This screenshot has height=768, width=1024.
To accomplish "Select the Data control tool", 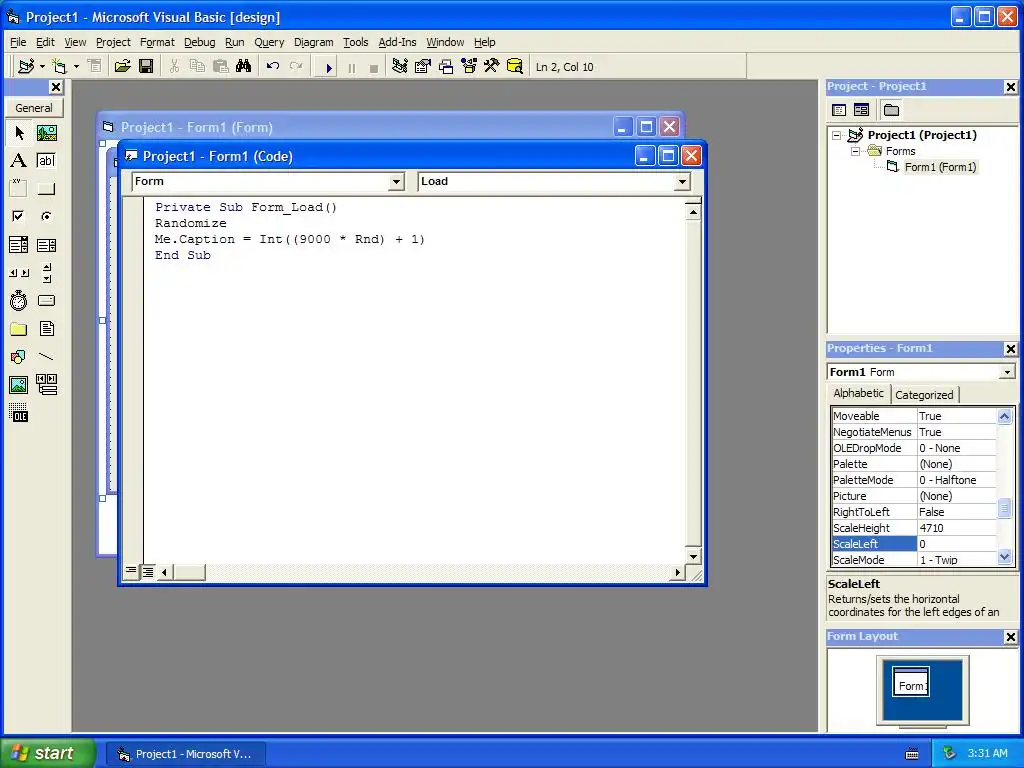I will (46, 385).
